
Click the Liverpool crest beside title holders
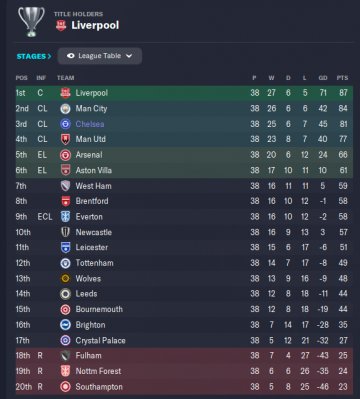[x=61, y=25]
